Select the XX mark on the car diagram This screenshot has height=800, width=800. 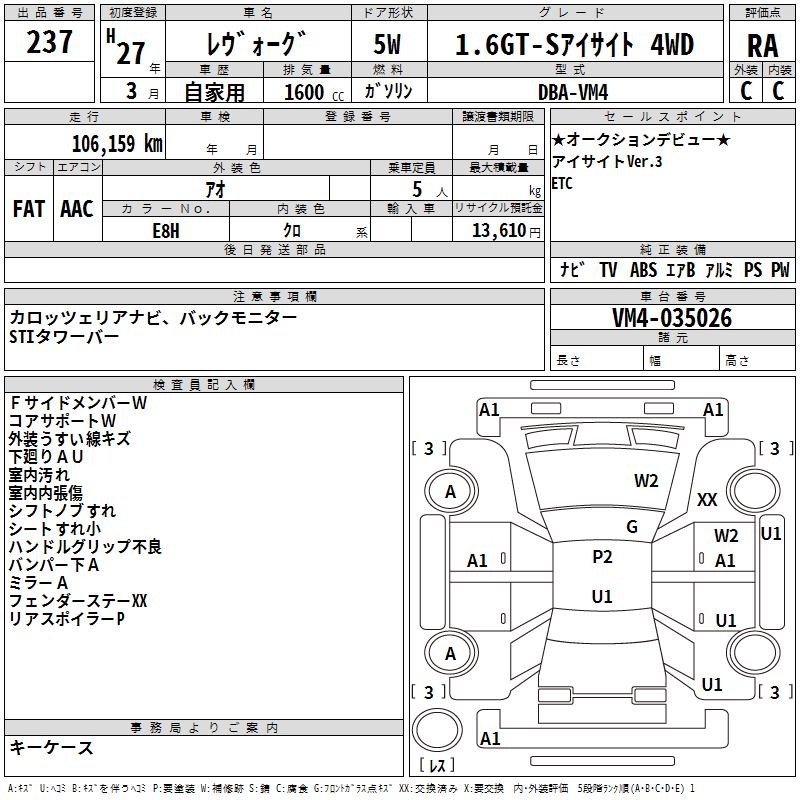coord(707,499)
